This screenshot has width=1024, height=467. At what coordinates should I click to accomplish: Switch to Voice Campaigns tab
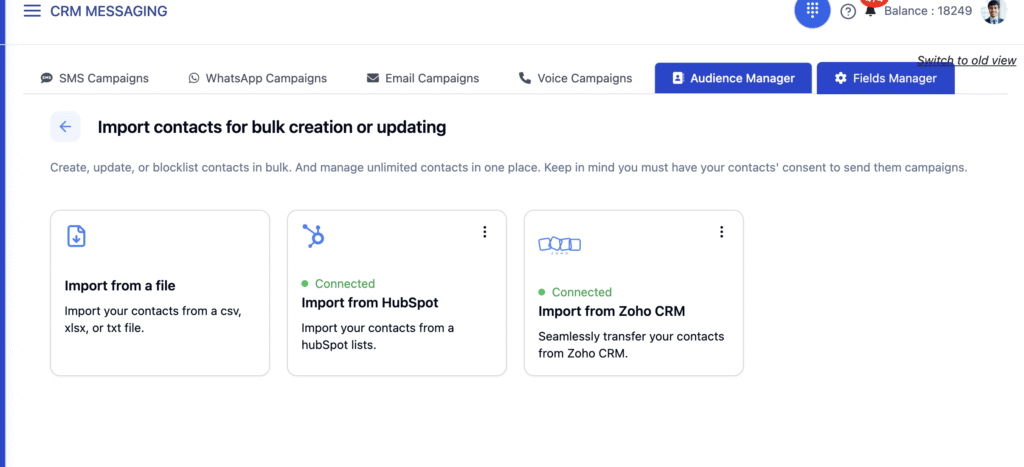coord(575,78)
